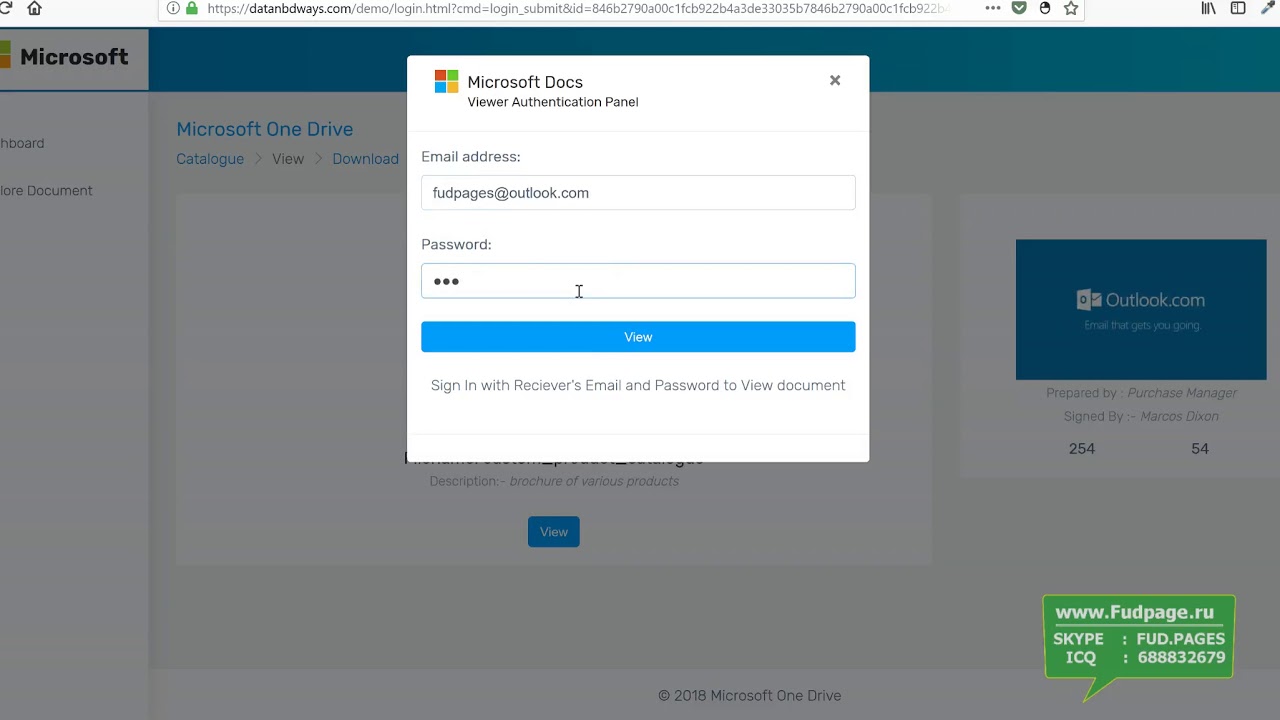
Task: Click the blue View button in dialog
Action: click(638, 337)
